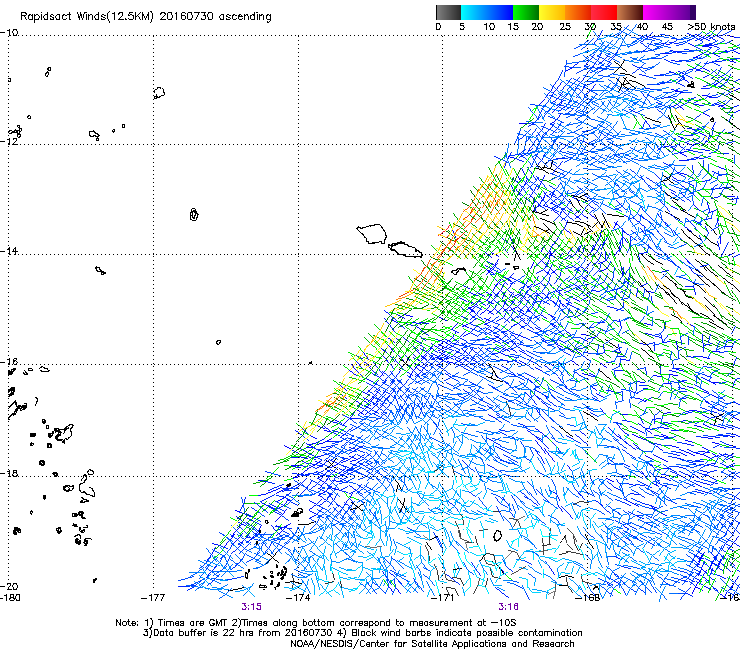Click the brown 35-40 knots legend swatch

coord(630,12)
